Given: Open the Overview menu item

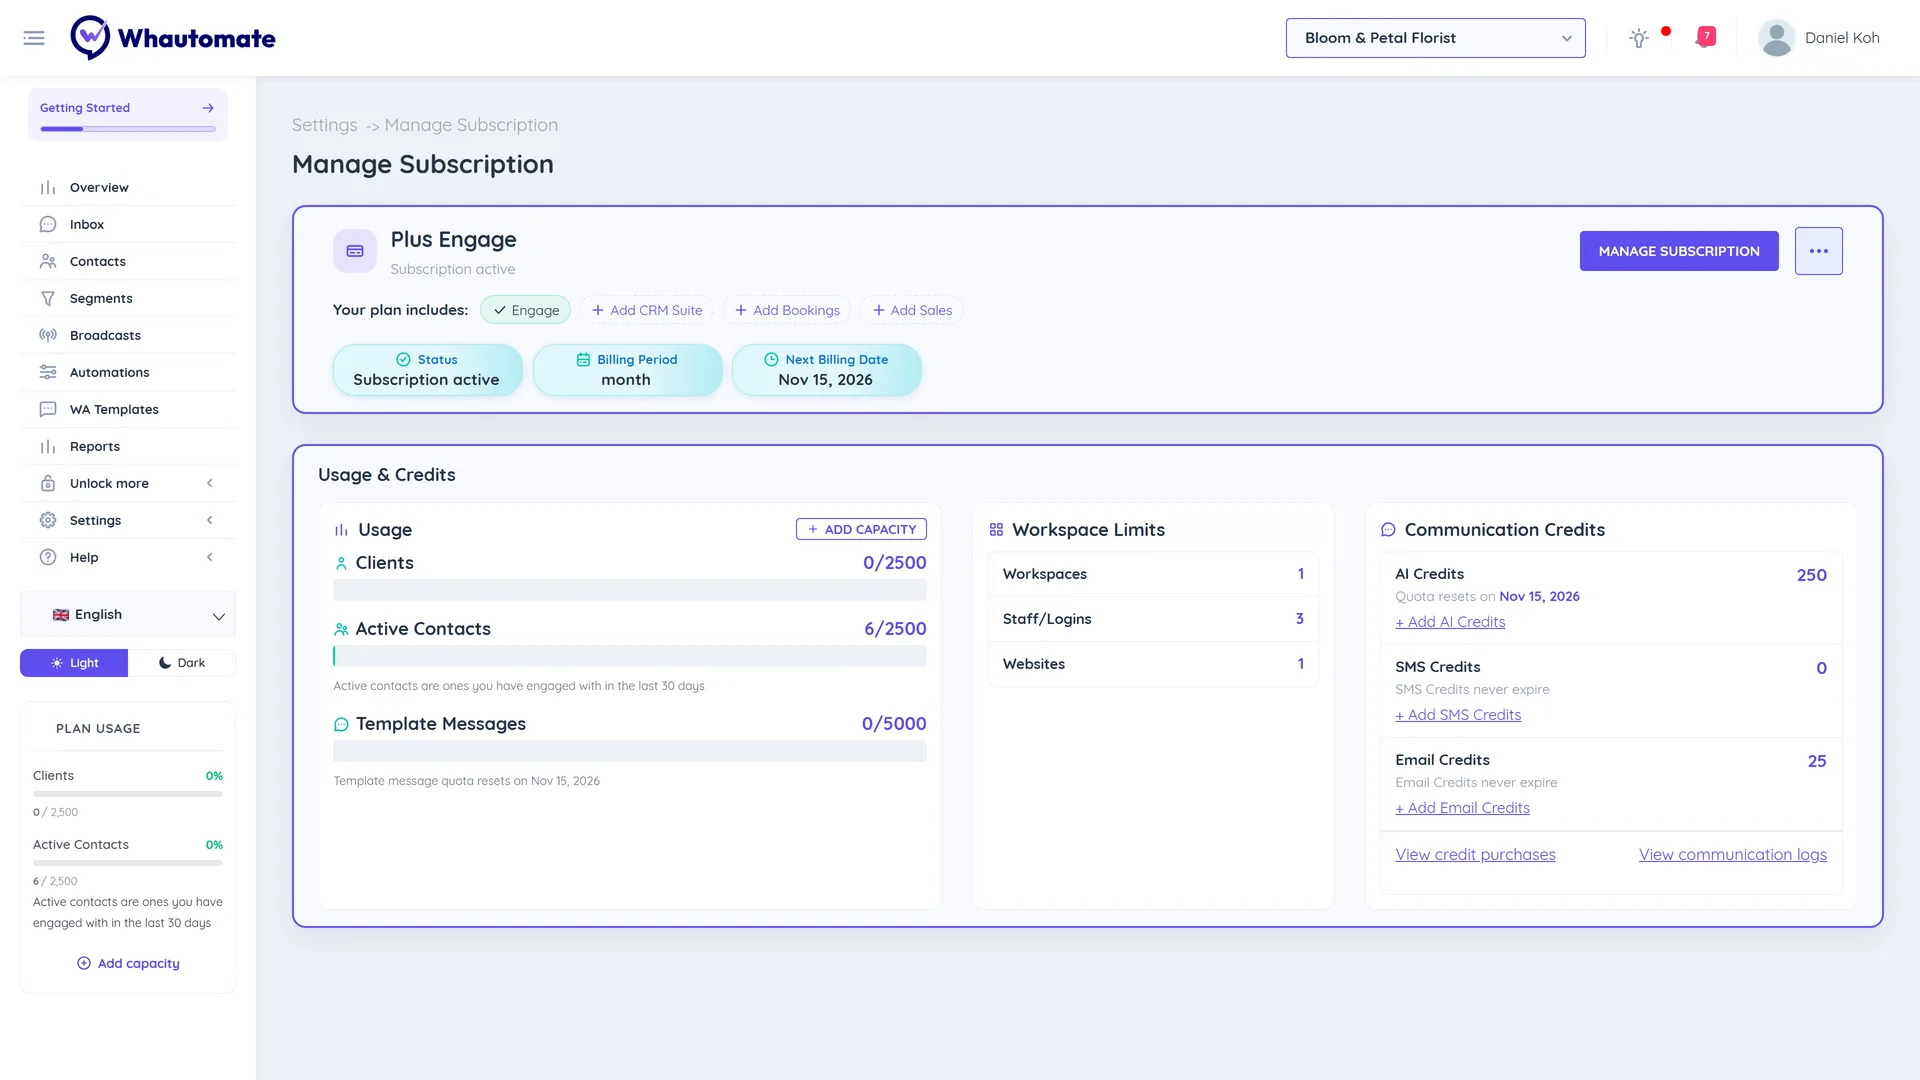Looking at the screenshot, I should click(128, 188).
